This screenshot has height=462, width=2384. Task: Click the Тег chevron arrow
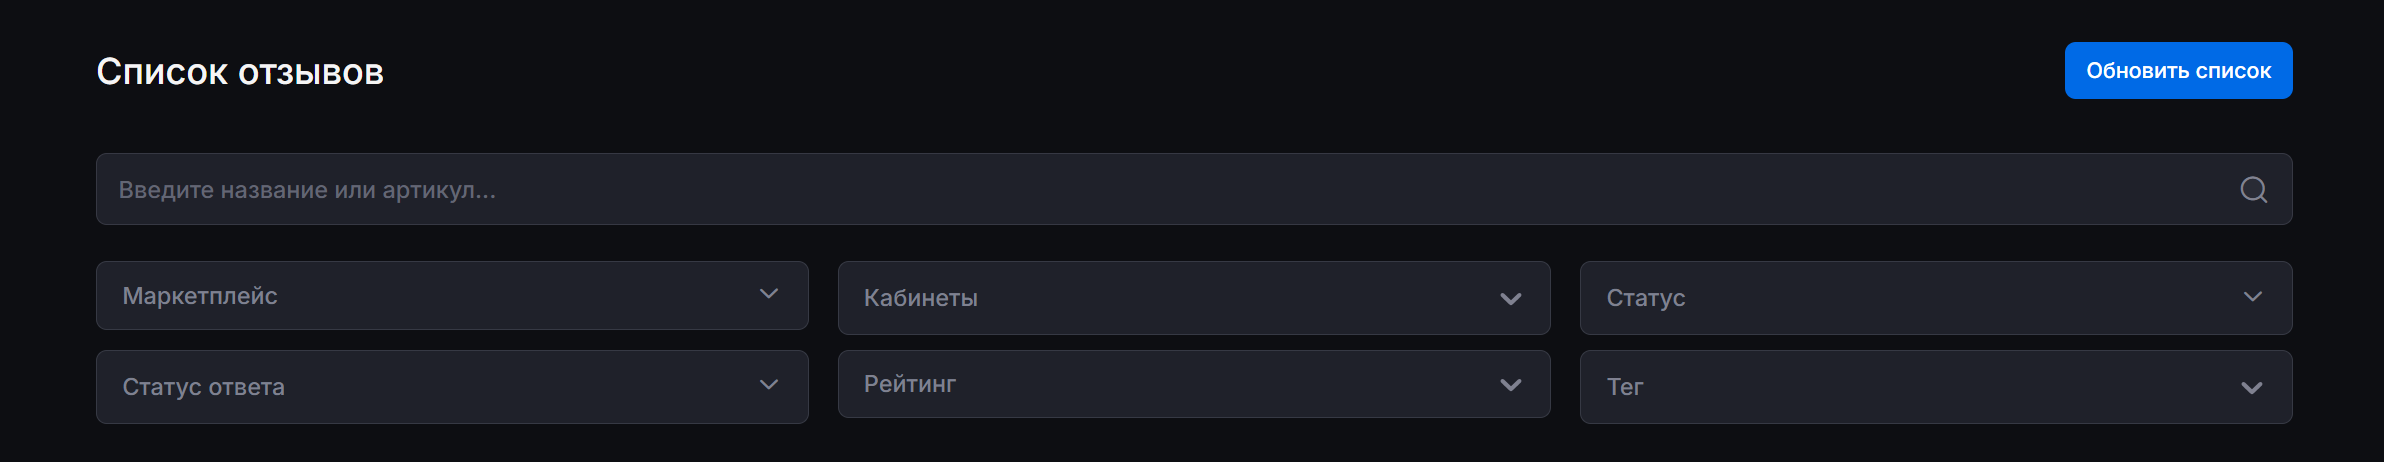click(2252, 388)
